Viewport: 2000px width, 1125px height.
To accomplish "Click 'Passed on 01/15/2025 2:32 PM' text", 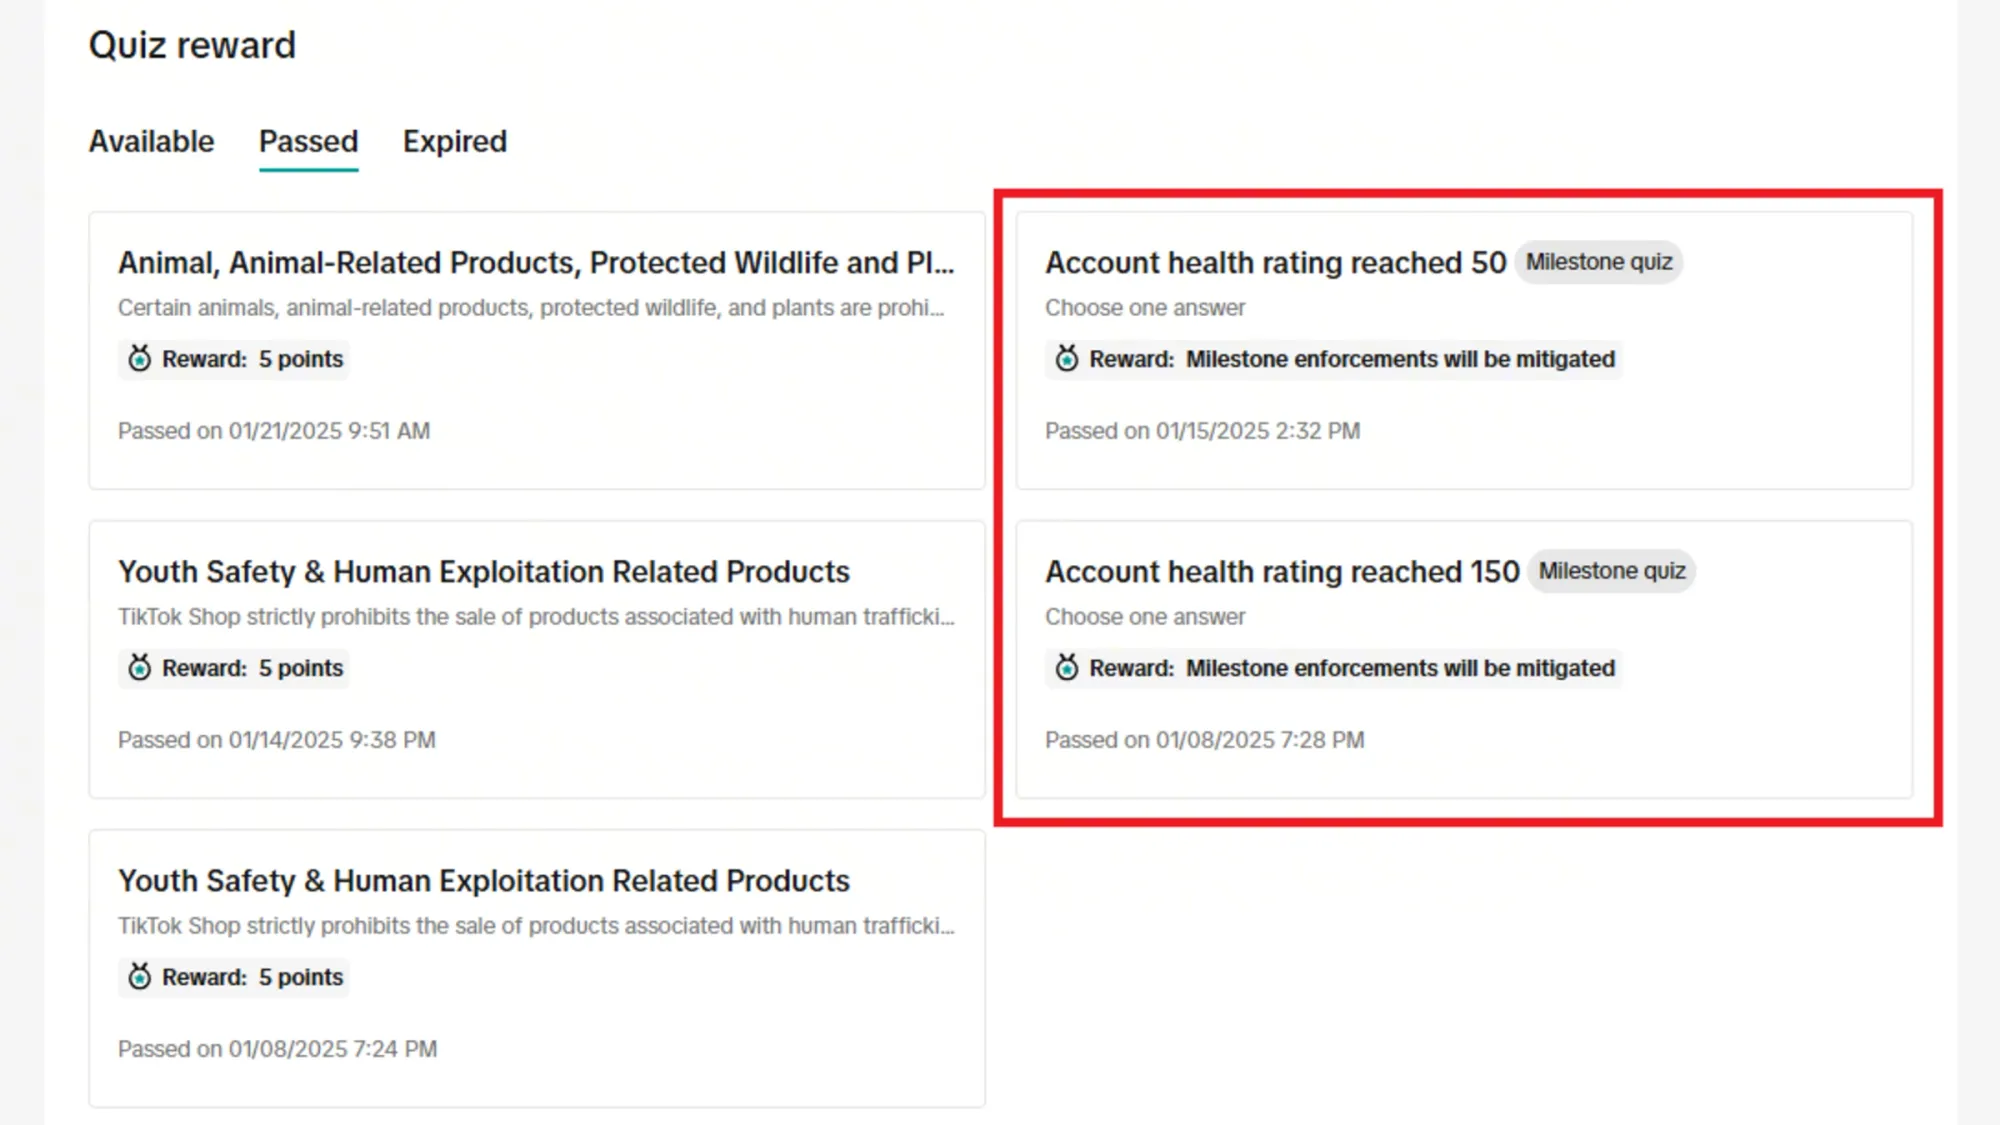I will [1202, 431].
